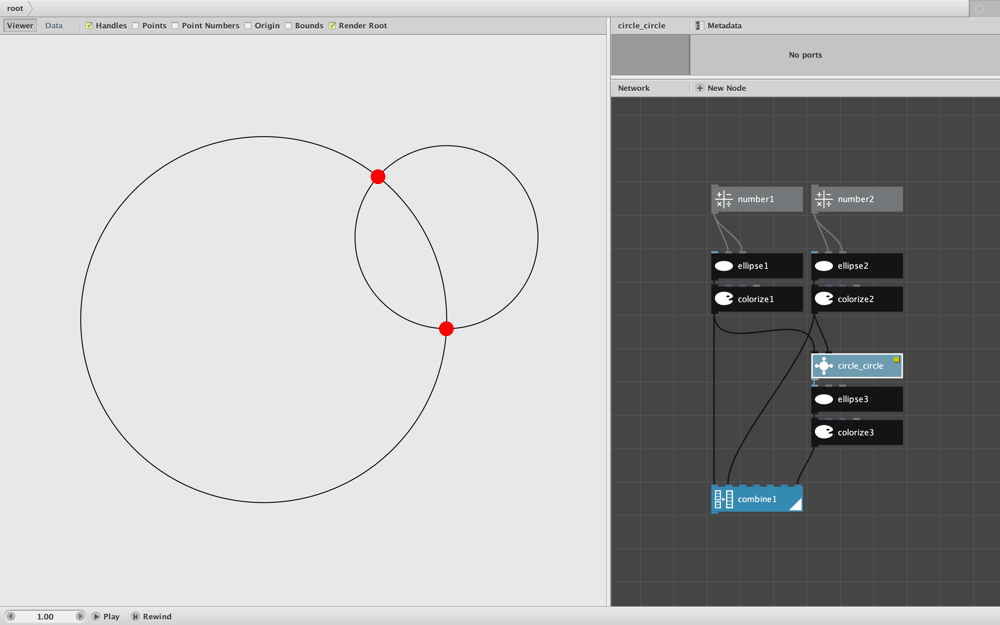1000x625 pixels.
Task: Select the circle_circle node label
Action: [x=860, y=366]
